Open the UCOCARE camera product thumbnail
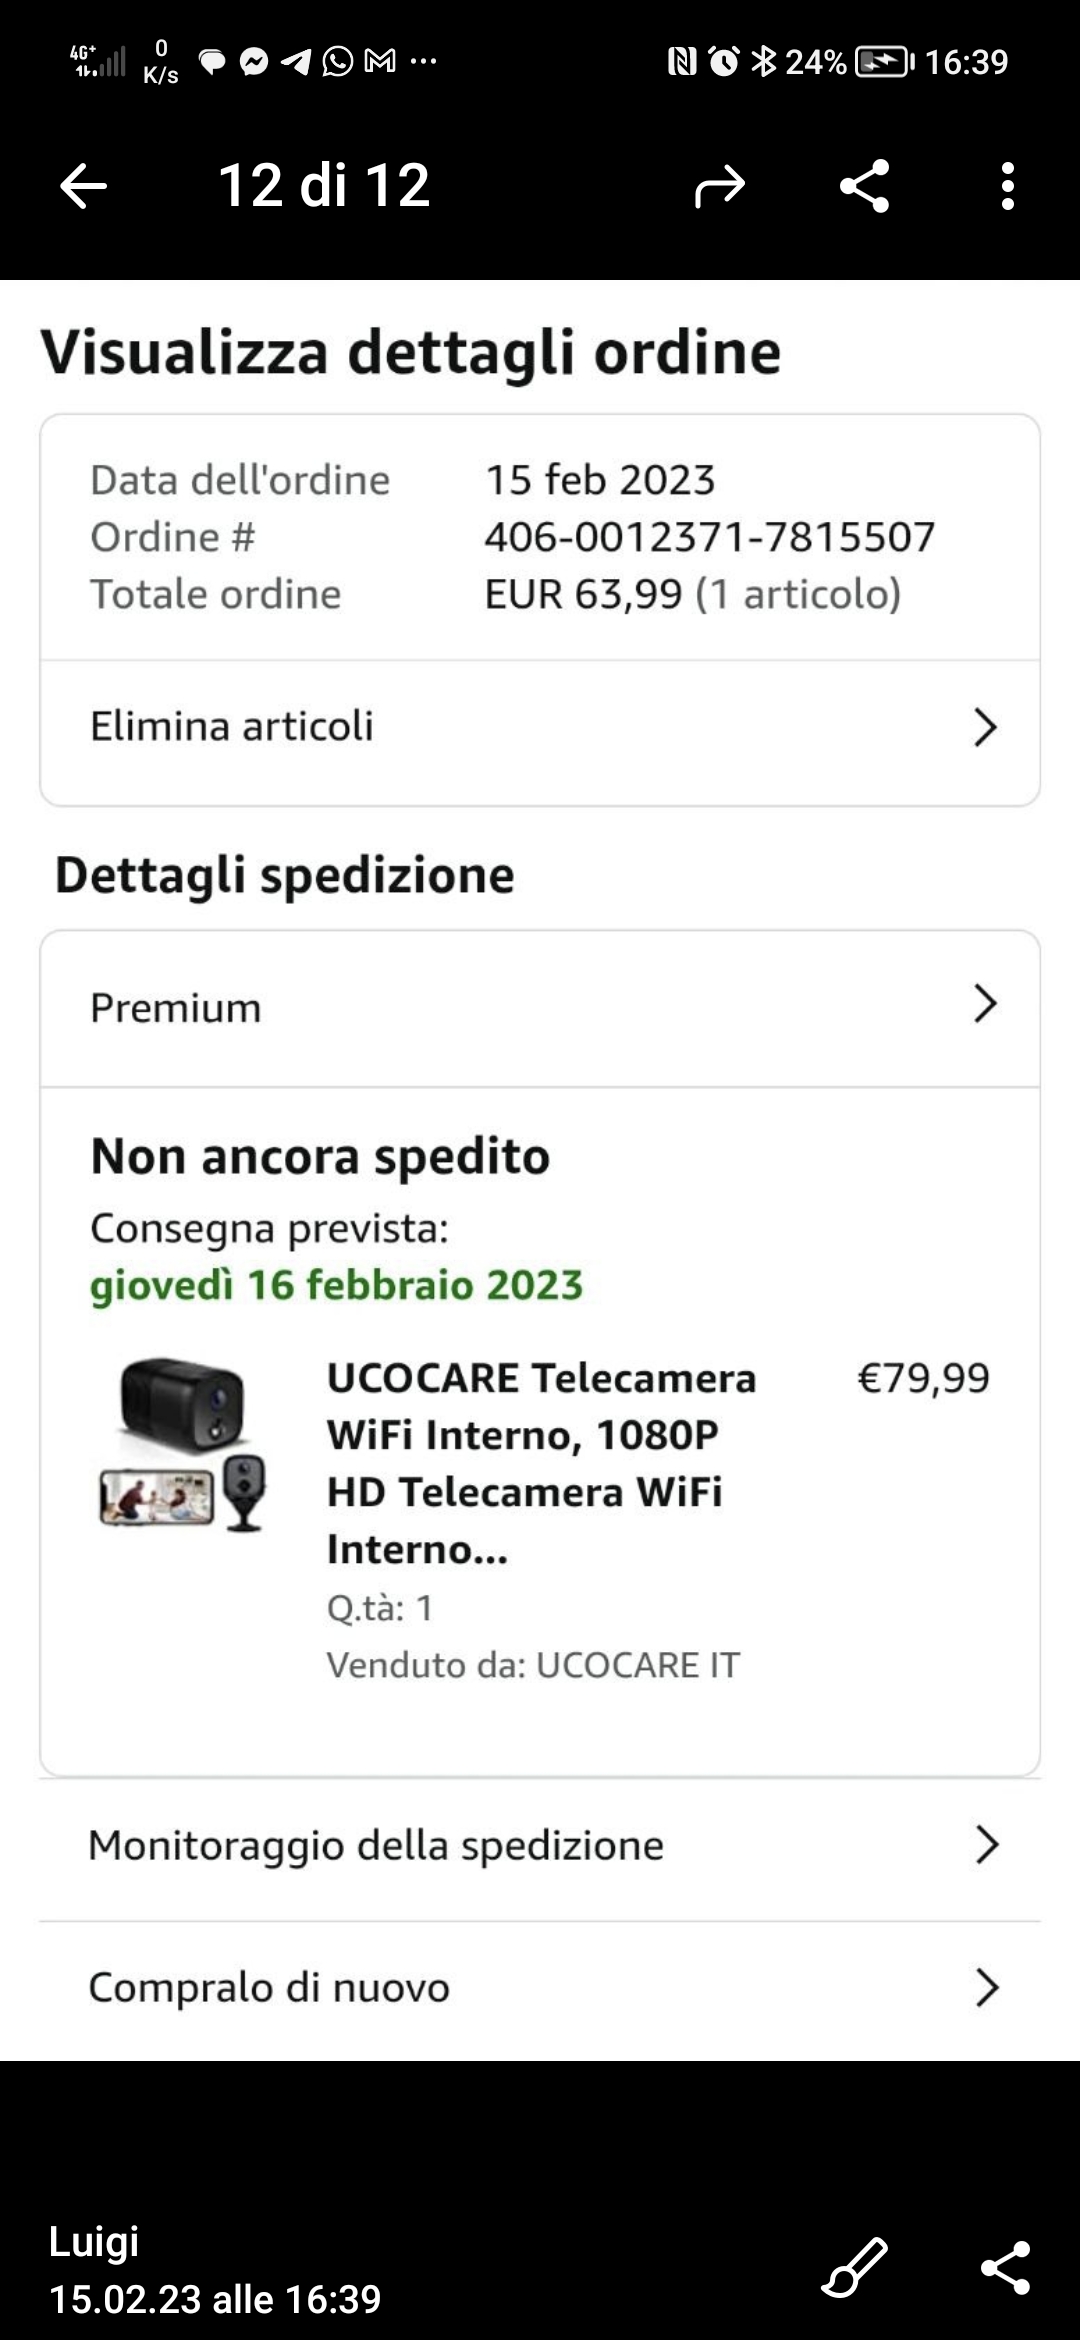Image resolution: width=1080 pixels, height=2340 pixels. pyautogui.click(x=183, y=1446)
